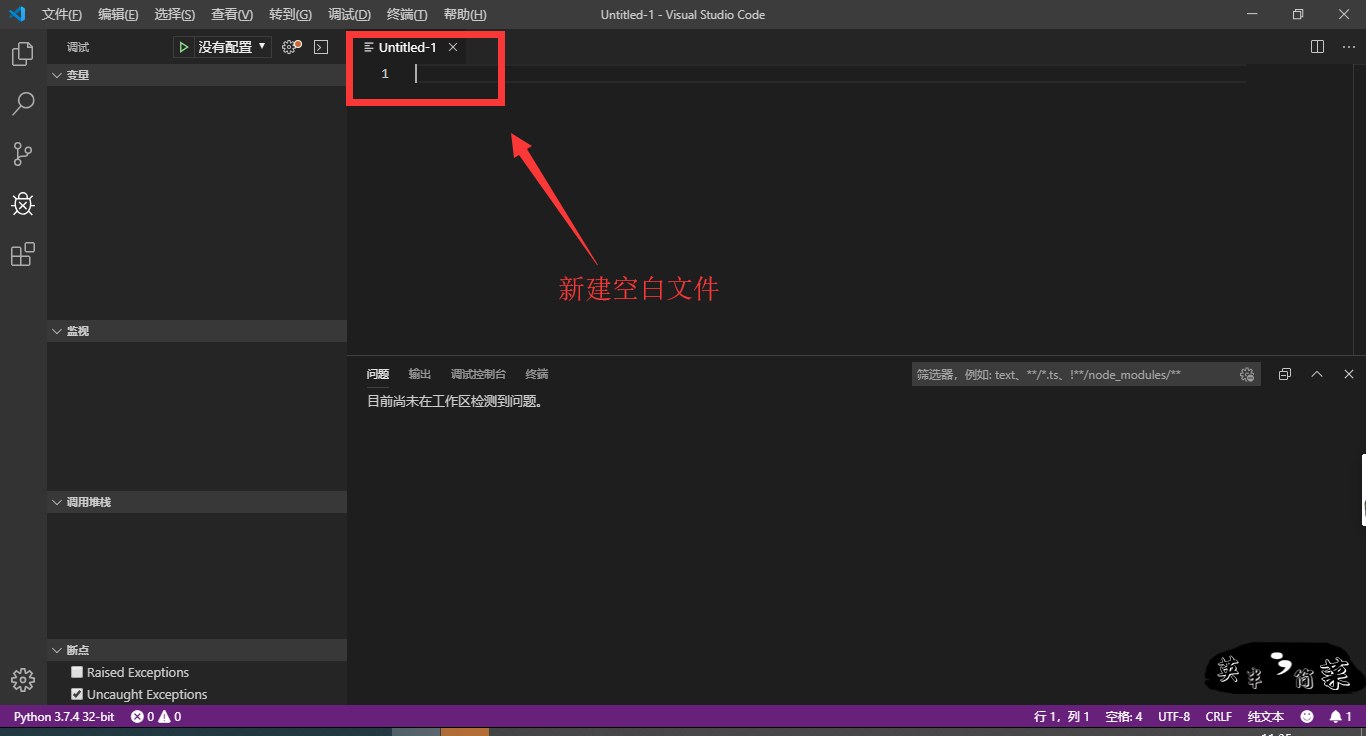The image size is (1366, 736).
Task: Collapse the 监视 section
Action: pyautogui.click(x=197, y=331)
